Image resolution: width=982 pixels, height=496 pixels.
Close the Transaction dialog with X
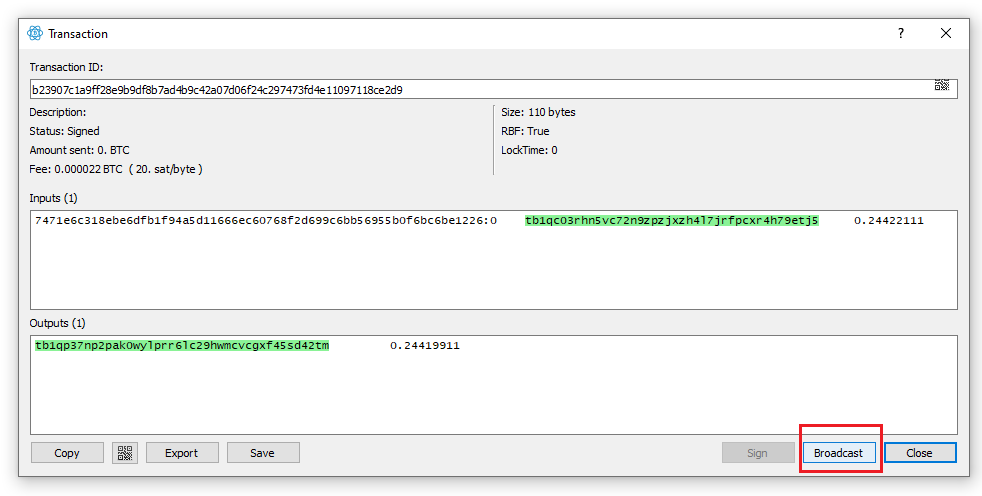[946, 33]
